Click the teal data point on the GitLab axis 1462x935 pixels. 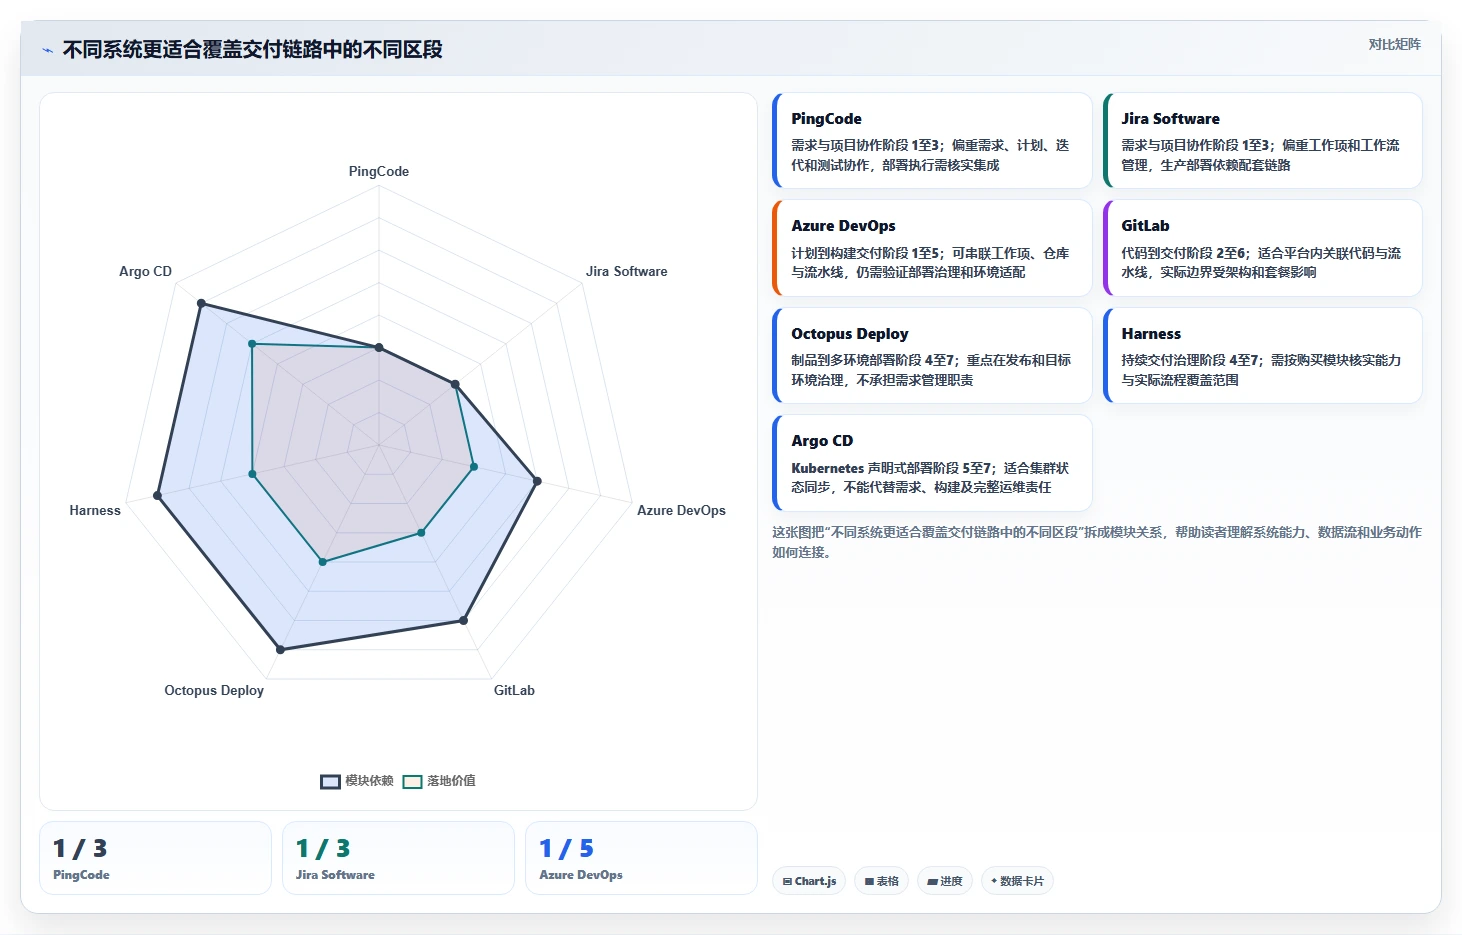tap(421, 533)
